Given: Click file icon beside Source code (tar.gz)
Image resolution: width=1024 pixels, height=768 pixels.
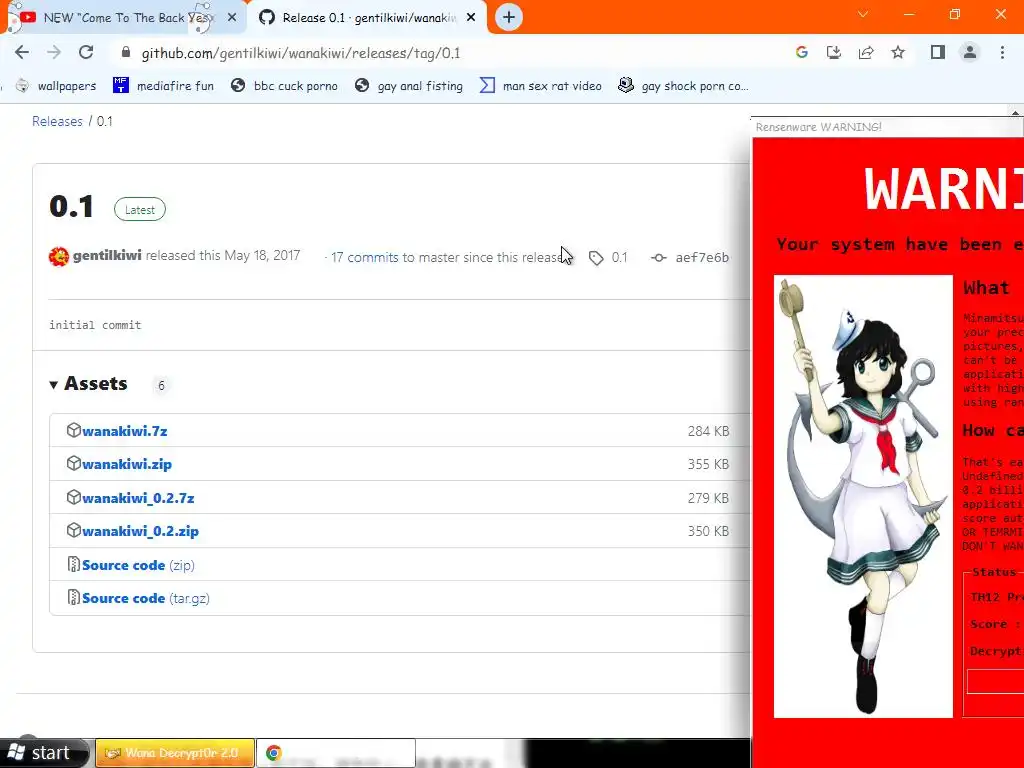Looking at the screenshot, I should click(x=73, y=598).
